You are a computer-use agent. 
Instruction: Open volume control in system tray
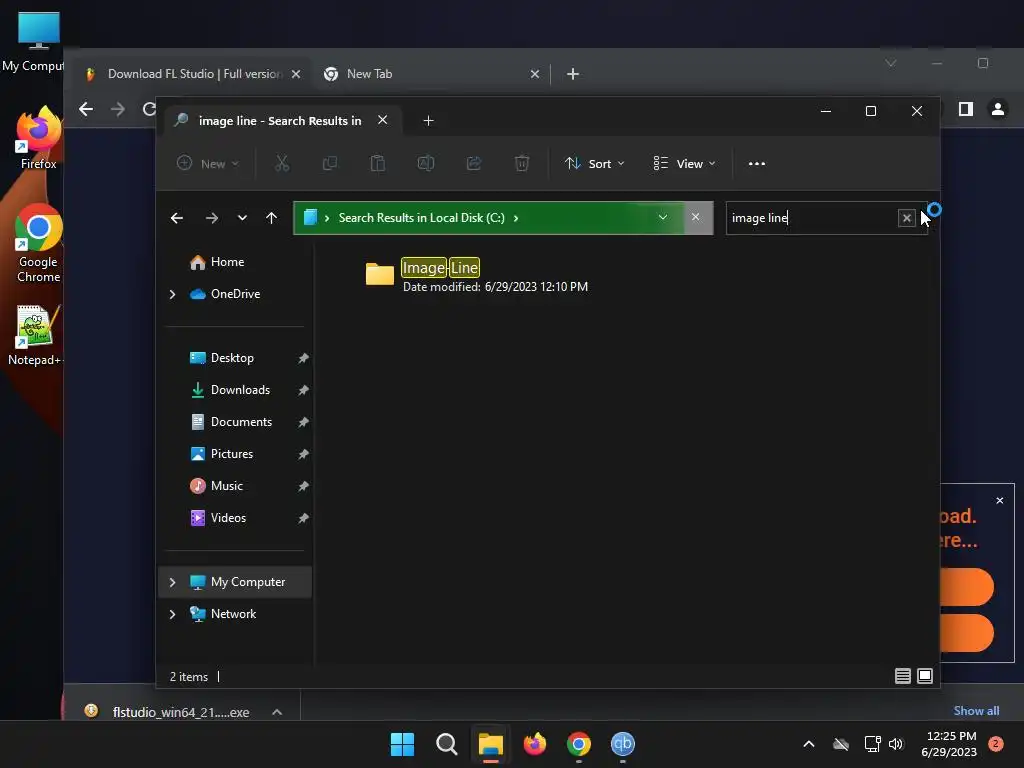tap(896, 744)
